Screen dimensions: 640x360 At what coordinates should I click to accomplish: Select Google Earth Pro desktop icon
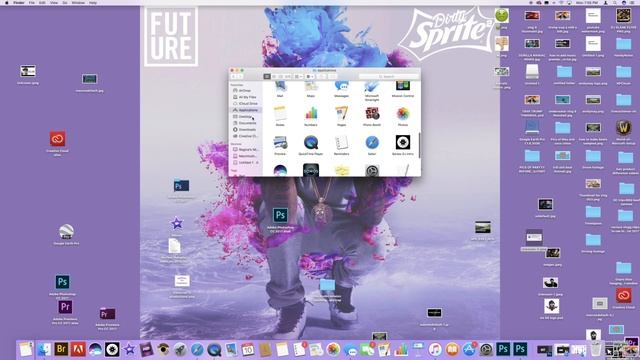[x=66, y=232]
